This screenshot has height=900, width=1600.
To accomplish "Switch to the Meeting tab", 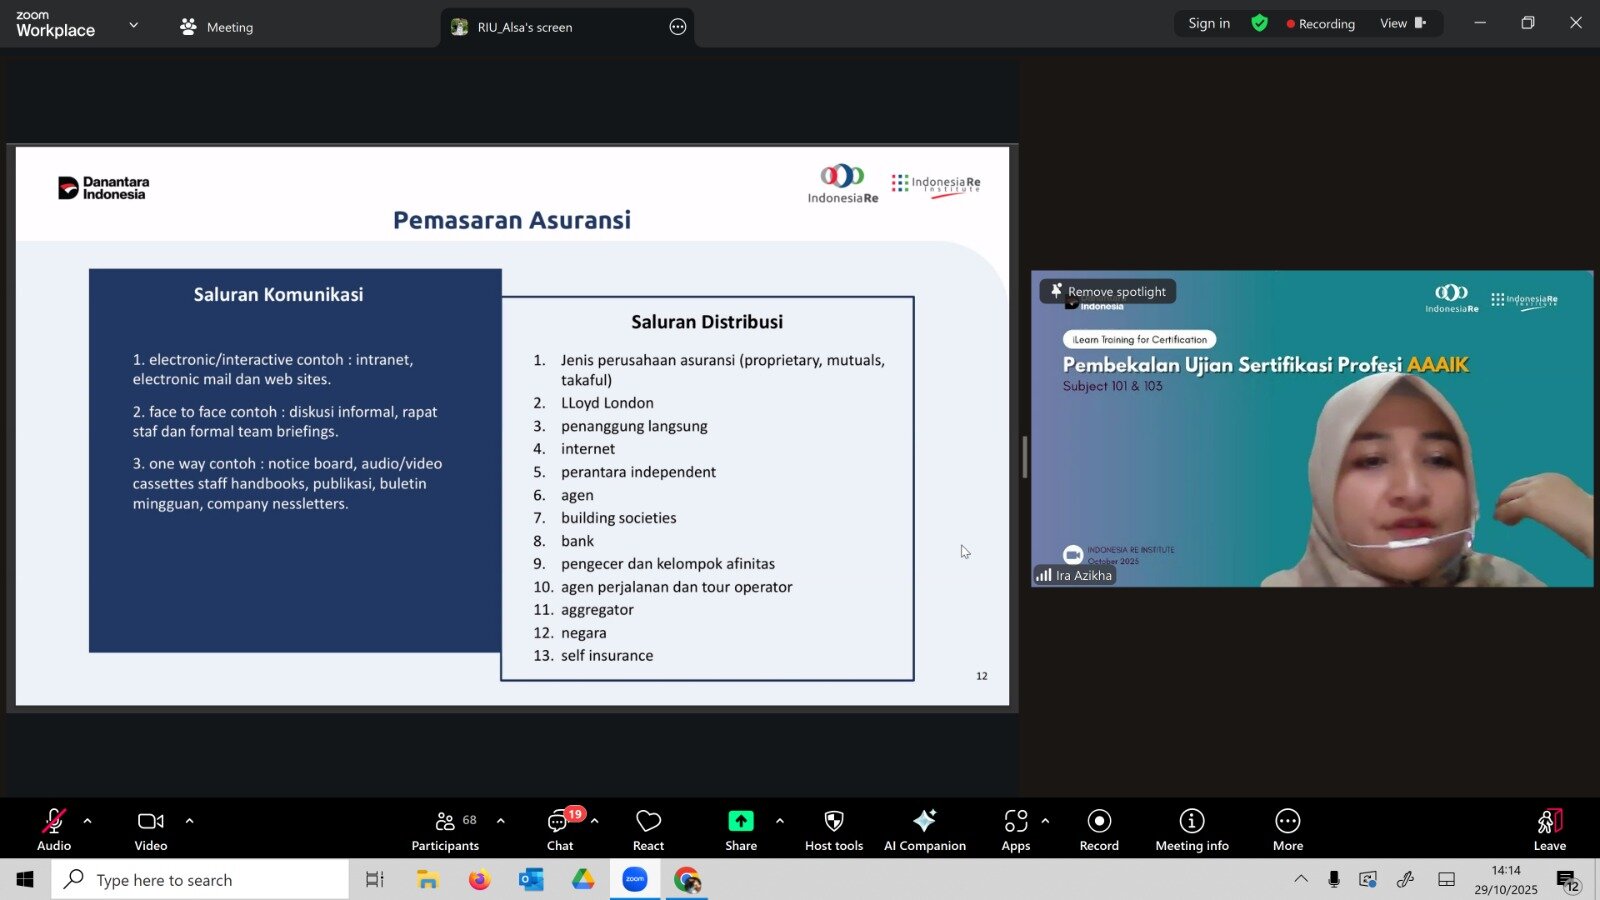I will click(x=217, y=27).
